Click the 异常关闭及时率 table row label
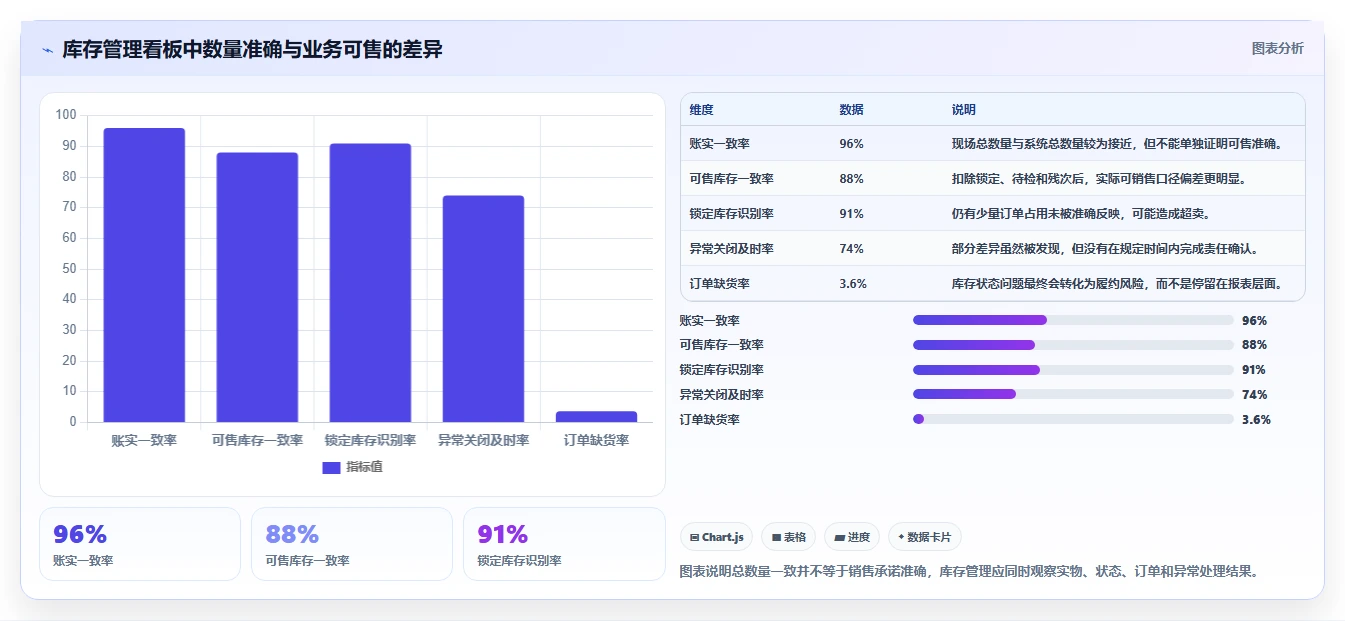This screenshot has height=621, width=1345. [732, 249]
